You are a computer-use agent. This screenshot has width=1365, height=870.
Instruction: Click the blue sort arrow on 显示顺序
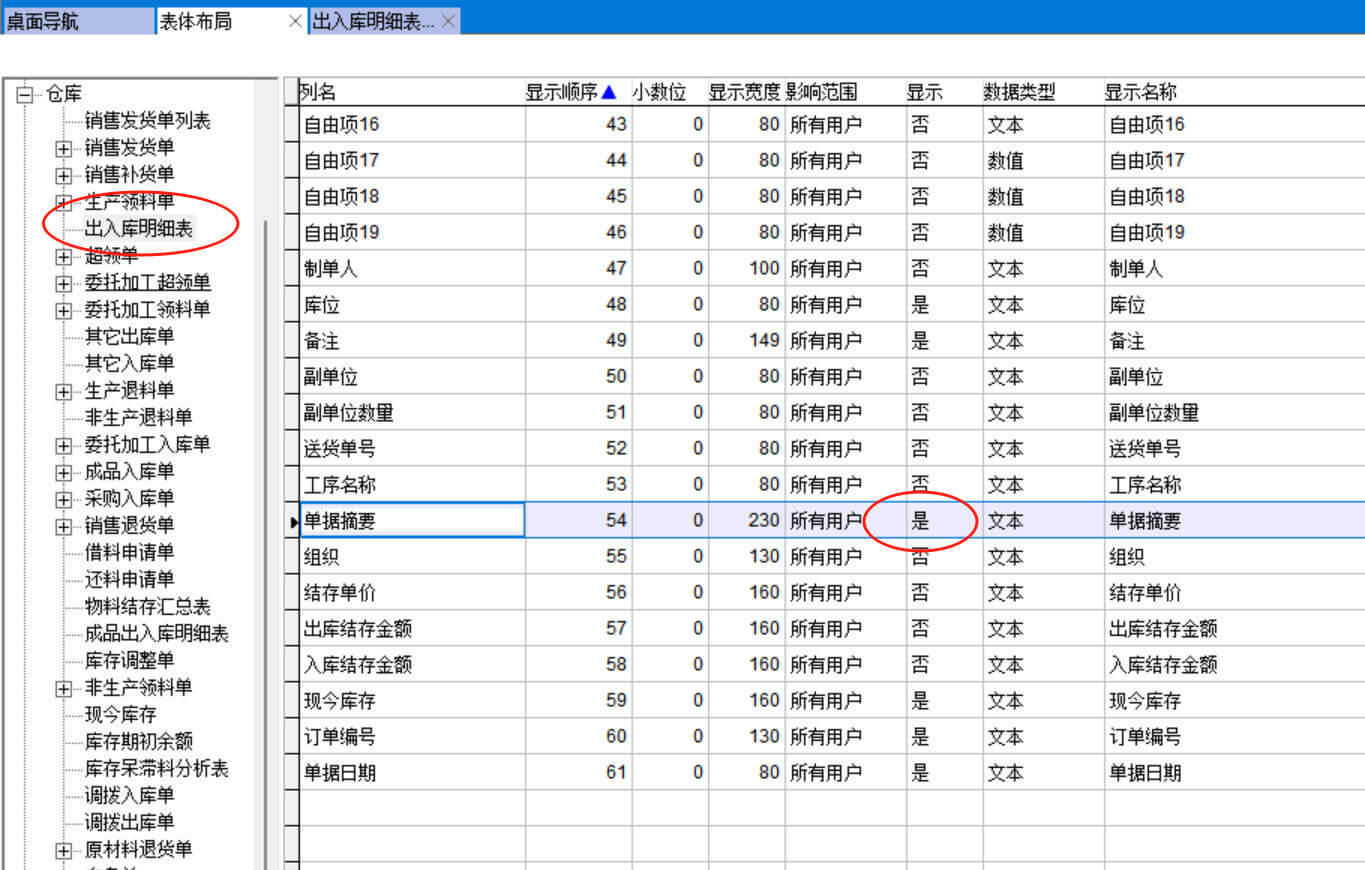pyautogui.click(x=608, y=93)
